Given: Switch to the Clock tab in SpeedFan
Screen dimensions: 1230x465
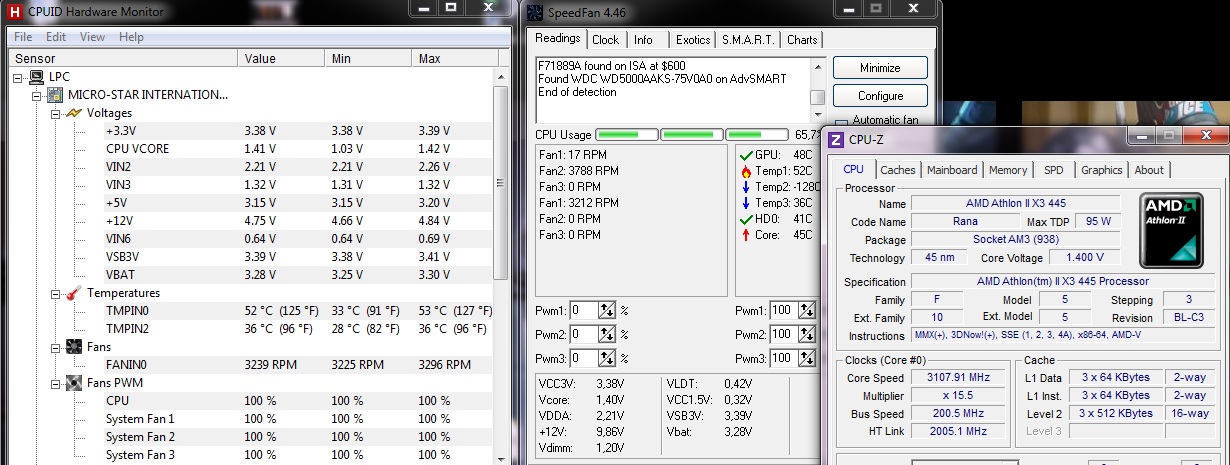Looking at the screenshot, I should click(x=605, y=40).
